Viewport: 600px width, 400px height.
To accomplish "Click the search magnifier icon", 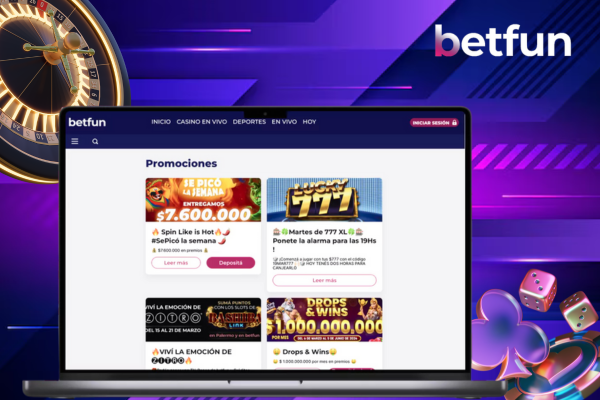I will 95,142.
